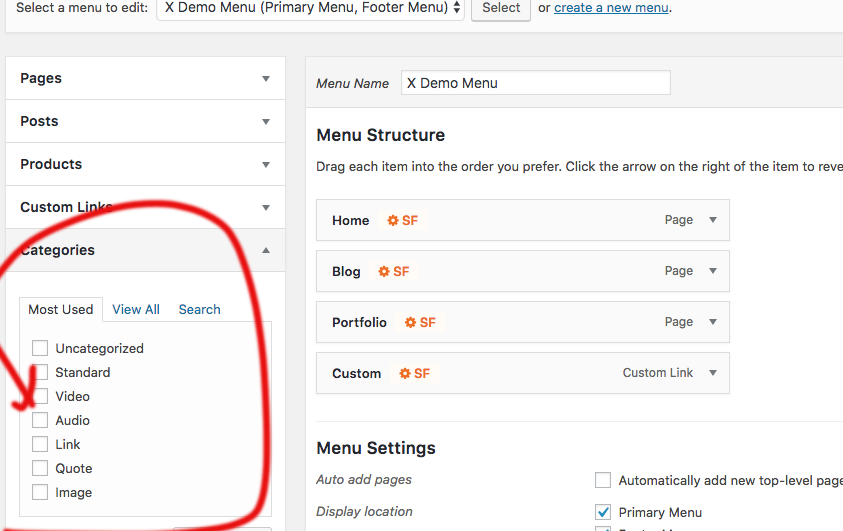
Task: Uncheck the Primary Menu display location
Action: click(603, 512)
